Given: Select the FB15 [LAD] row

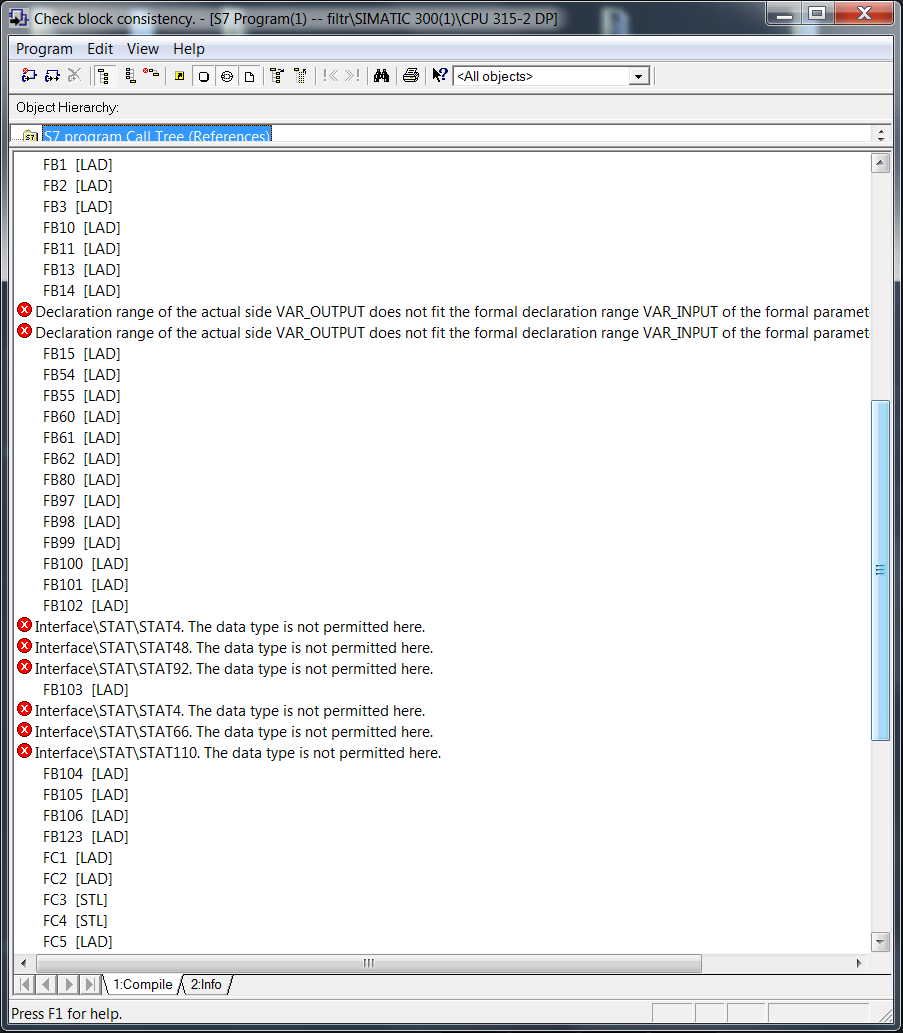Looking at the screenshot, I should point(82,354).
